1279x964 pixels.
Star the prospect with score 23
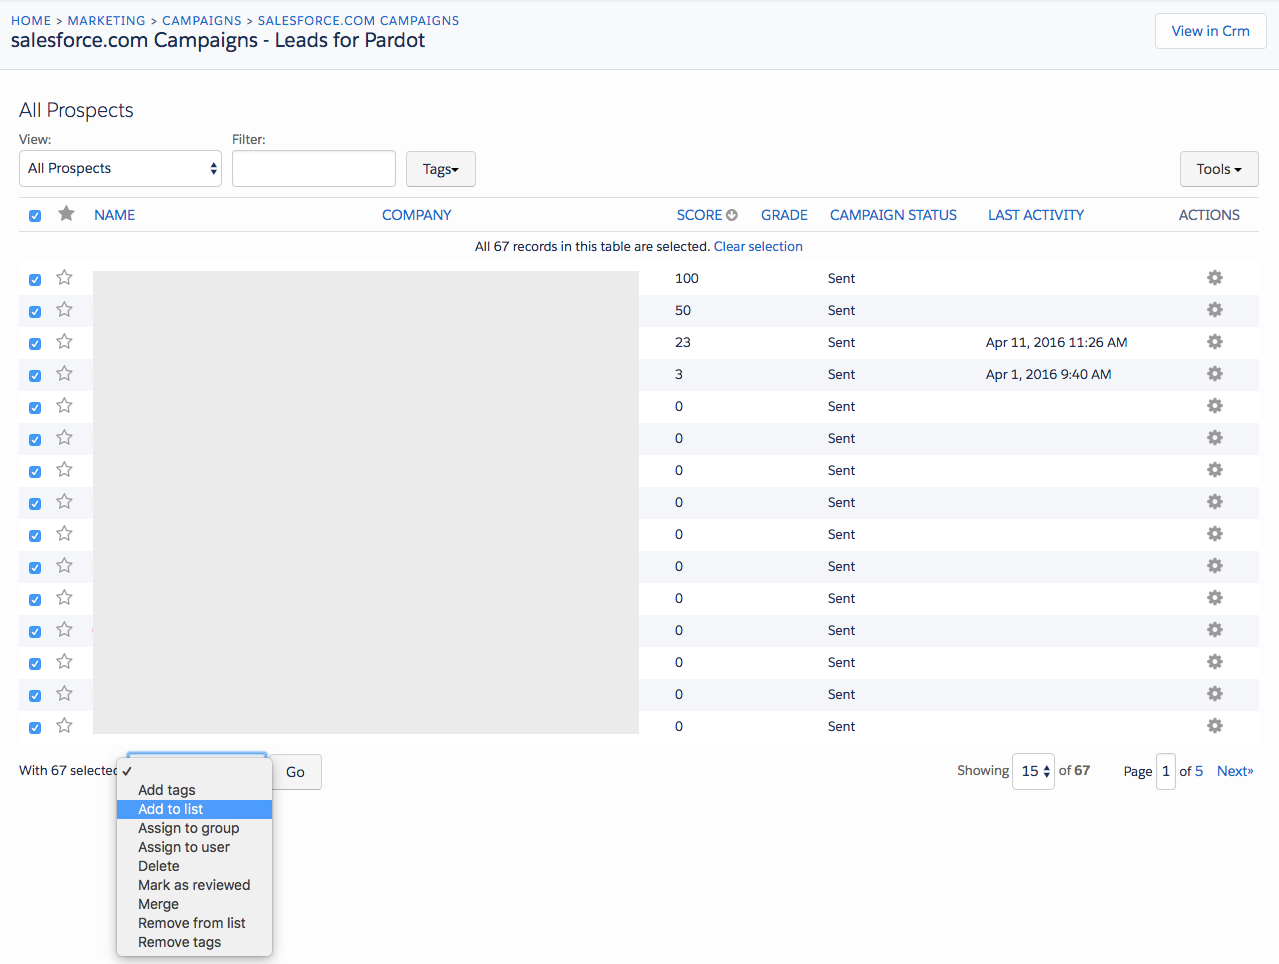[65, 341]
